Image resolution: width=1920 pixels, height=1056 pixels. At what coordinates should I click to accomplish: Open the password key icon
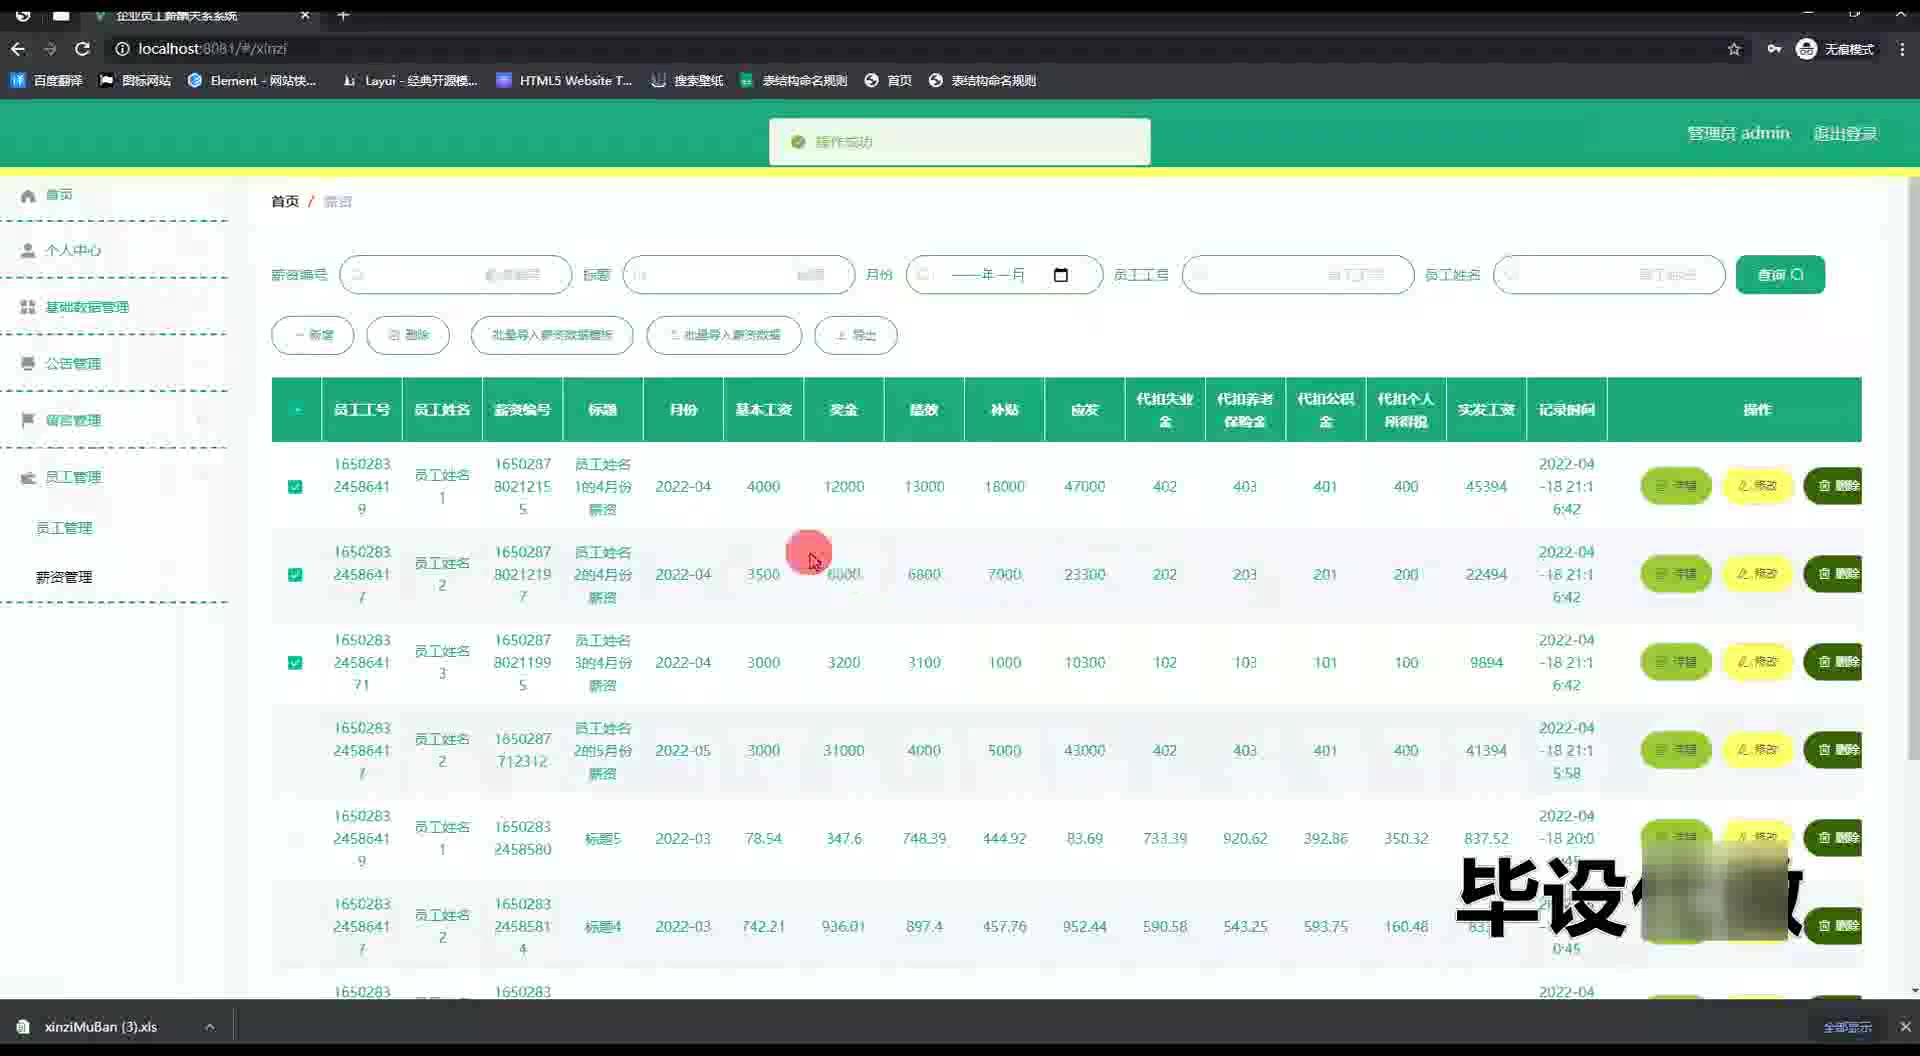coord(1773,49)
